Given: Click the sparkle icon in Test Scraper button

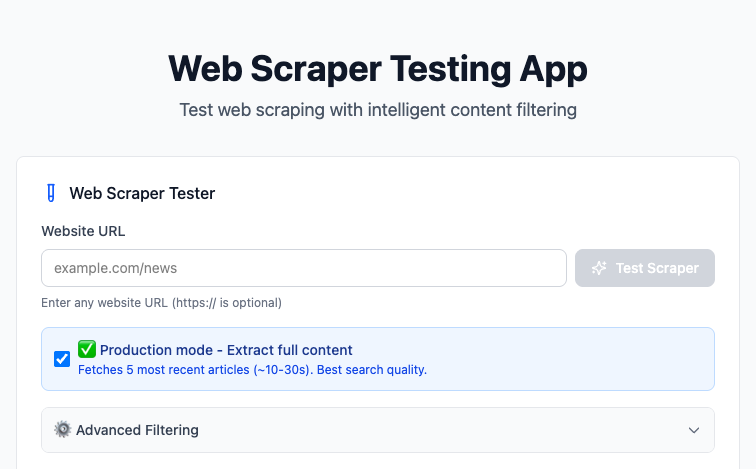Looking at the screenshot, I should pos(599,268).
